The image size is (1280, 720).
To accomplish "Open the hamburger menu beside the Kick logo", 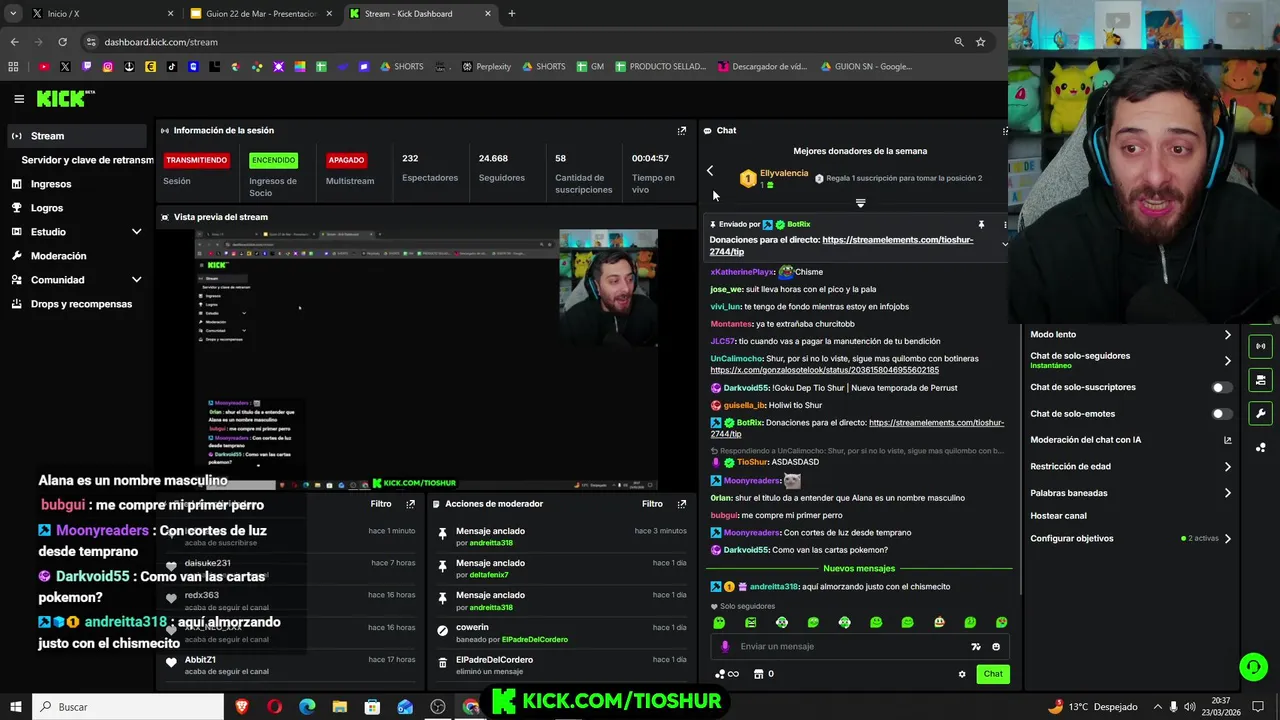I will pos(19,99).
